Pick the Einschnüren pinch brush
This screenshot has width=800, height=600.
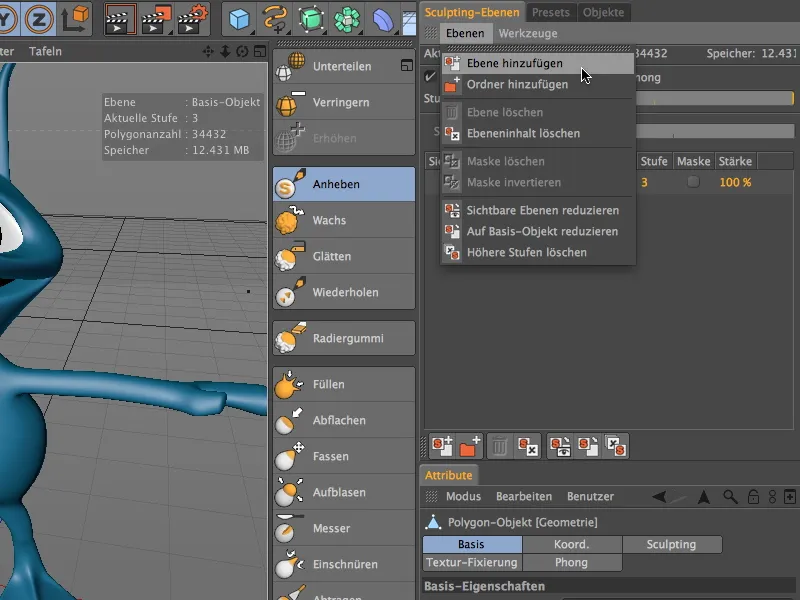pos(343,564)
